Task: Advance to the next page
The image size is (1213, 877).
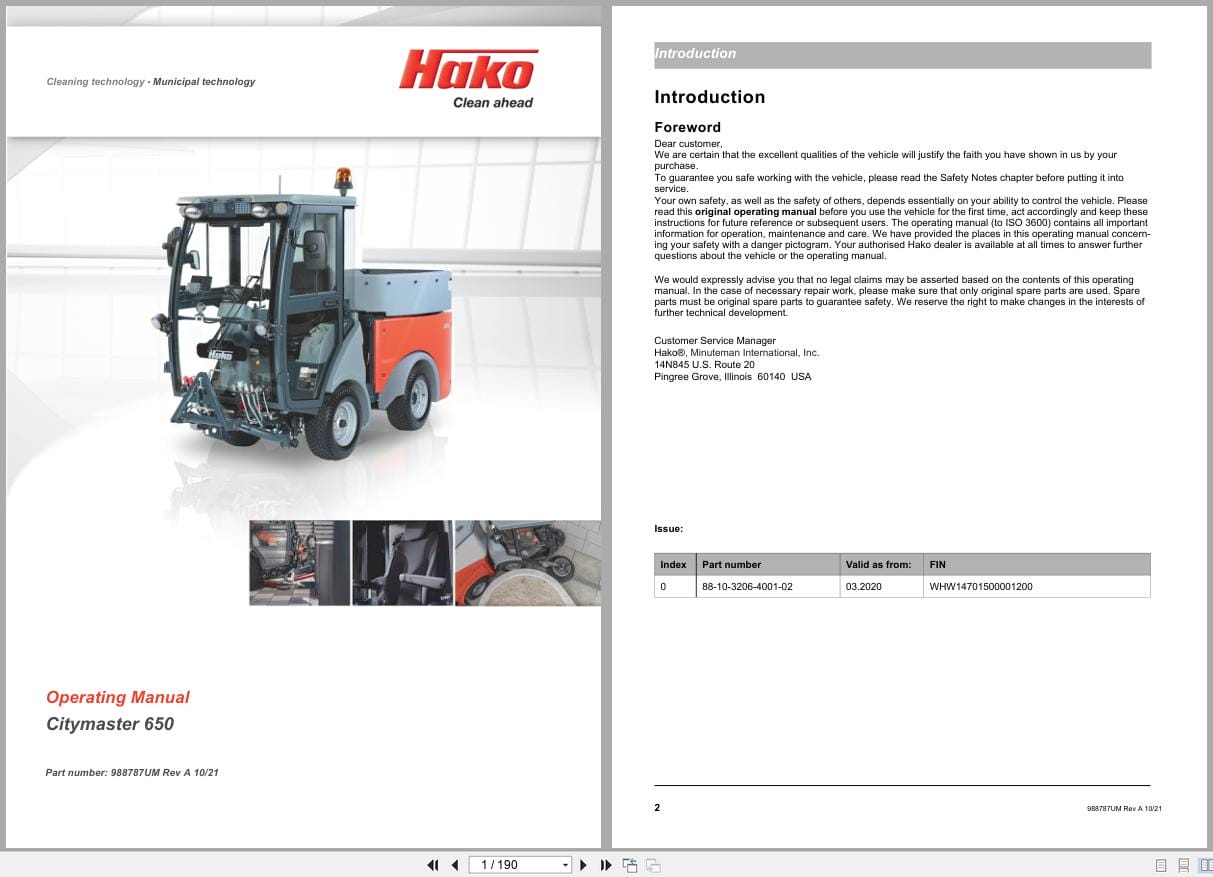Action: pyautogui.click(x=583, y=865)
